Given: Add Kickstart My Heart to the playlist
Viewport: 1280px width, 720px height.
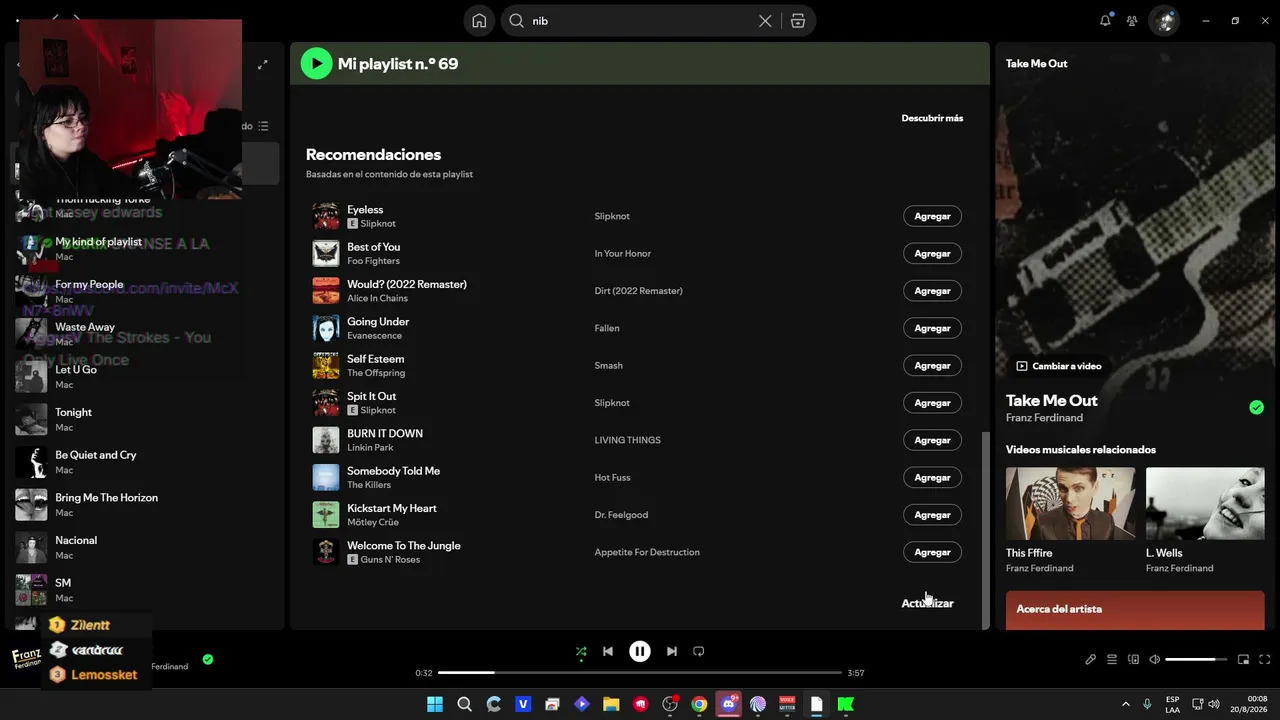Looking at the screenshot, I should (x=932, y=515).
